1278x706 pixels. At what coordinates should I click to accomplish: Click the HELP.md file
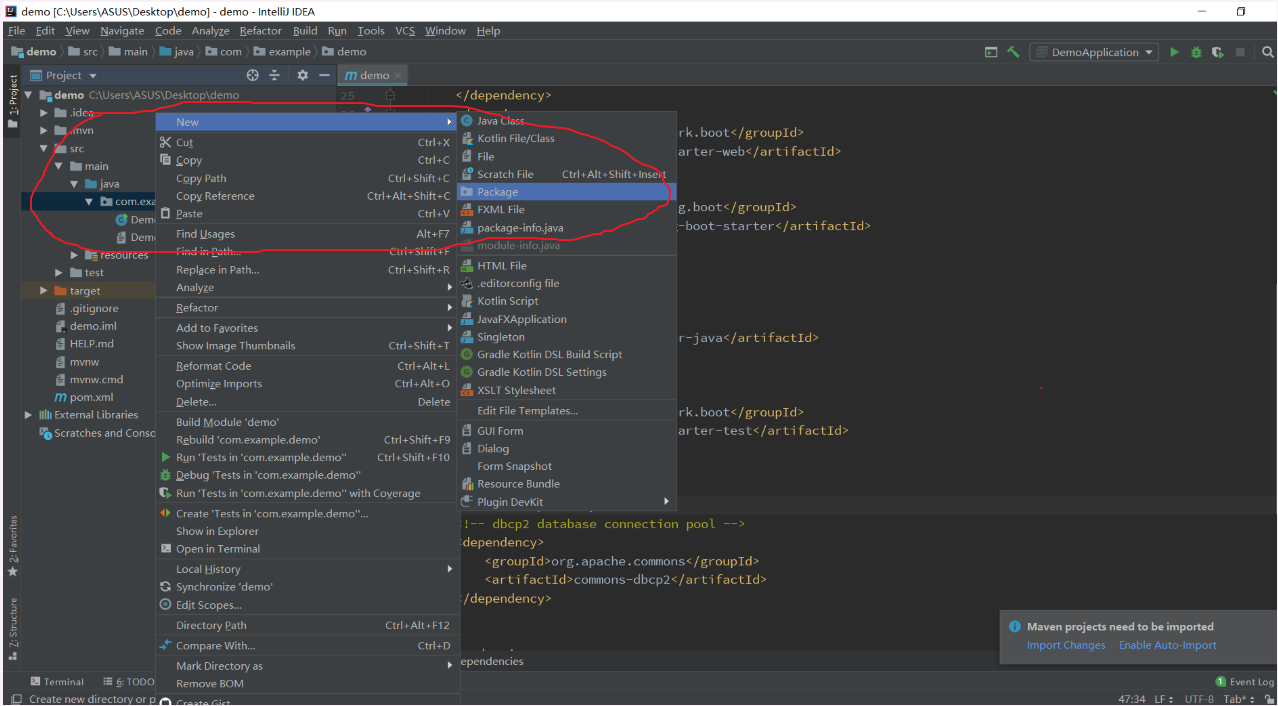click(84, 343)
